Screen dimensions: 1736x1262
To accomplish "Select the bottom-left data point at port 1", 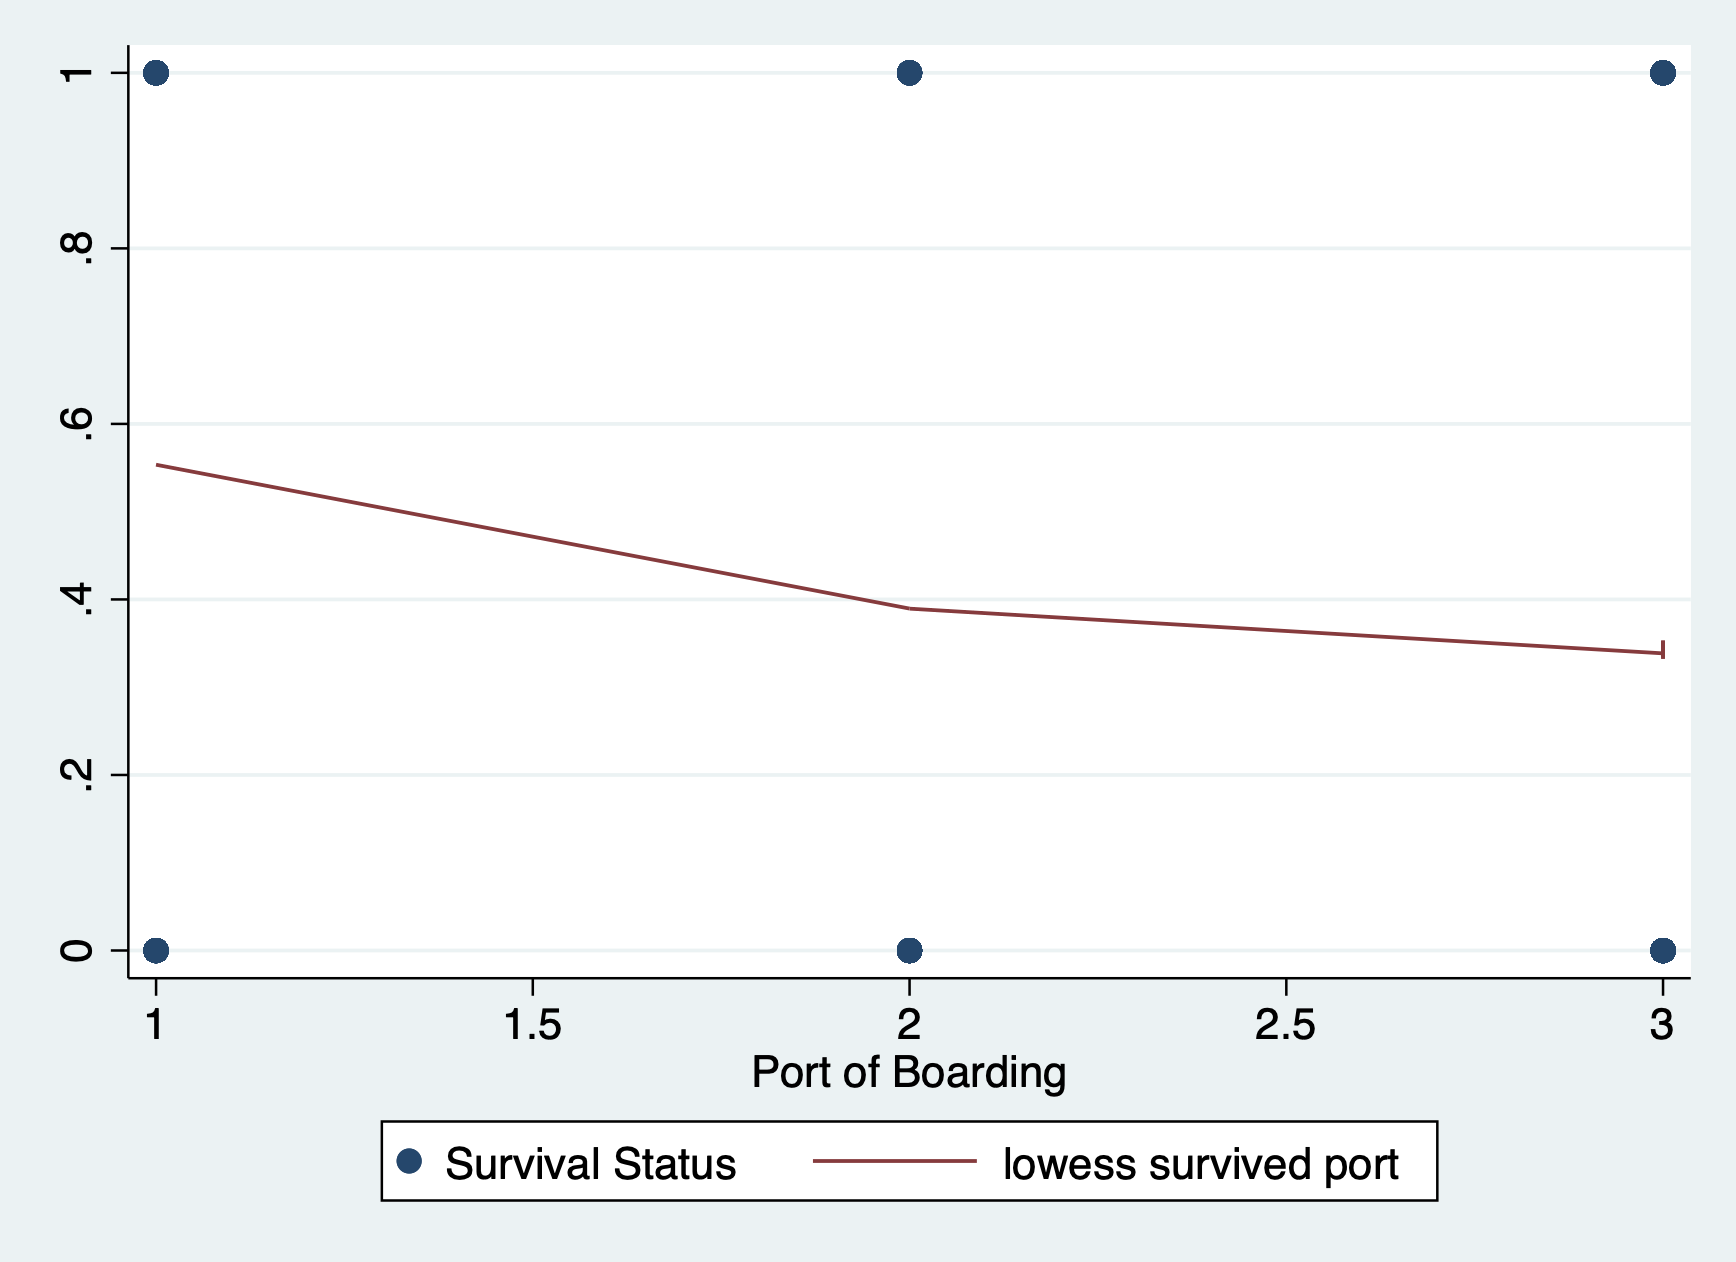I will tap(156, 949).
